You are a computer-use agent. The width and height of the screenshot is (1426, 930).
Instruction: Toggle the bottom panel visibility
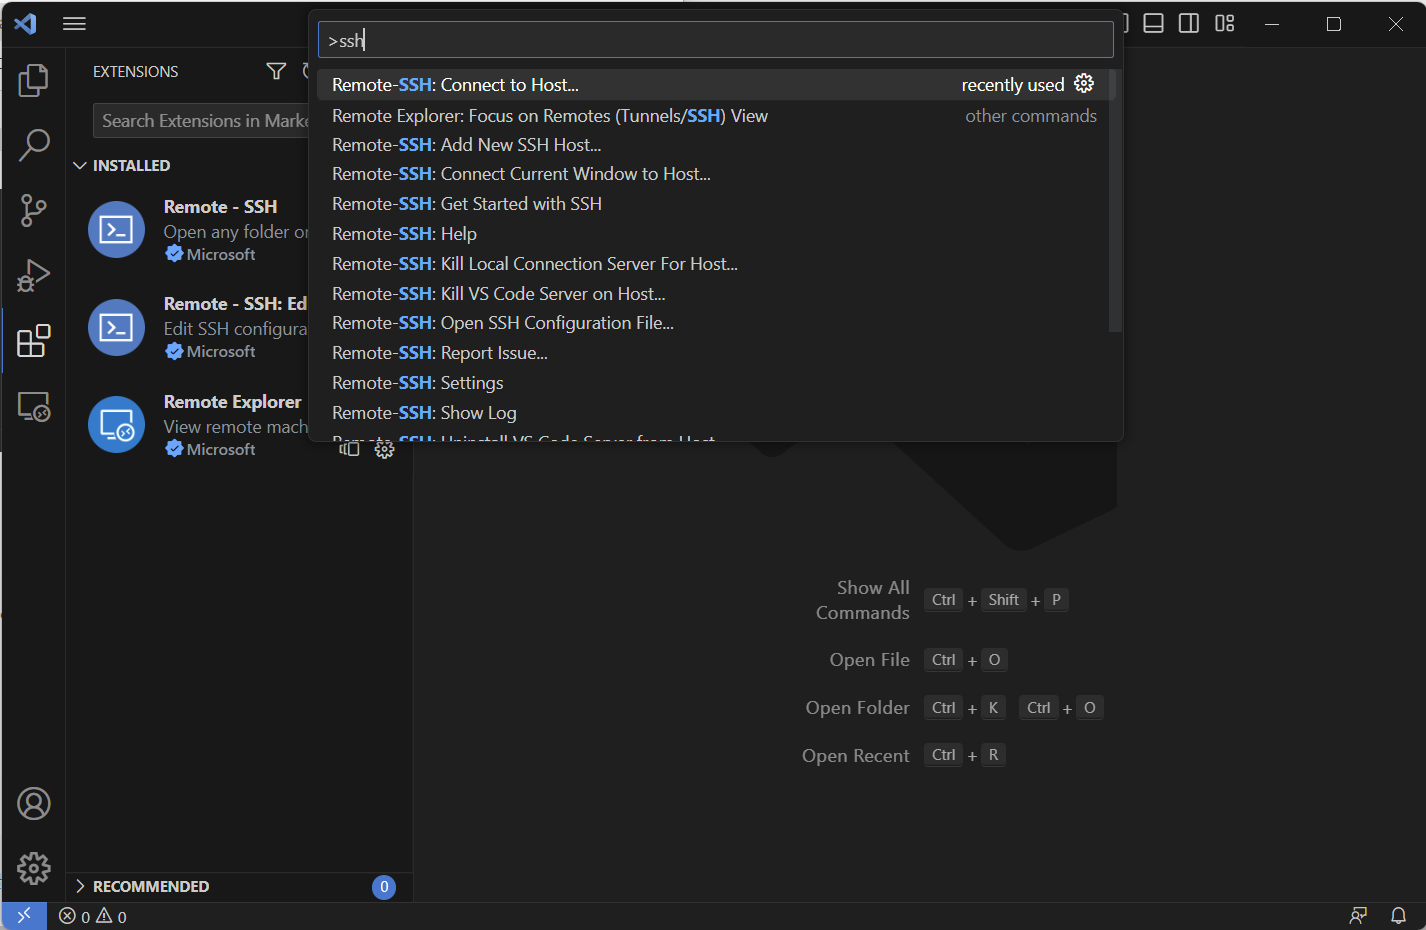click(x=1153, y=24)
